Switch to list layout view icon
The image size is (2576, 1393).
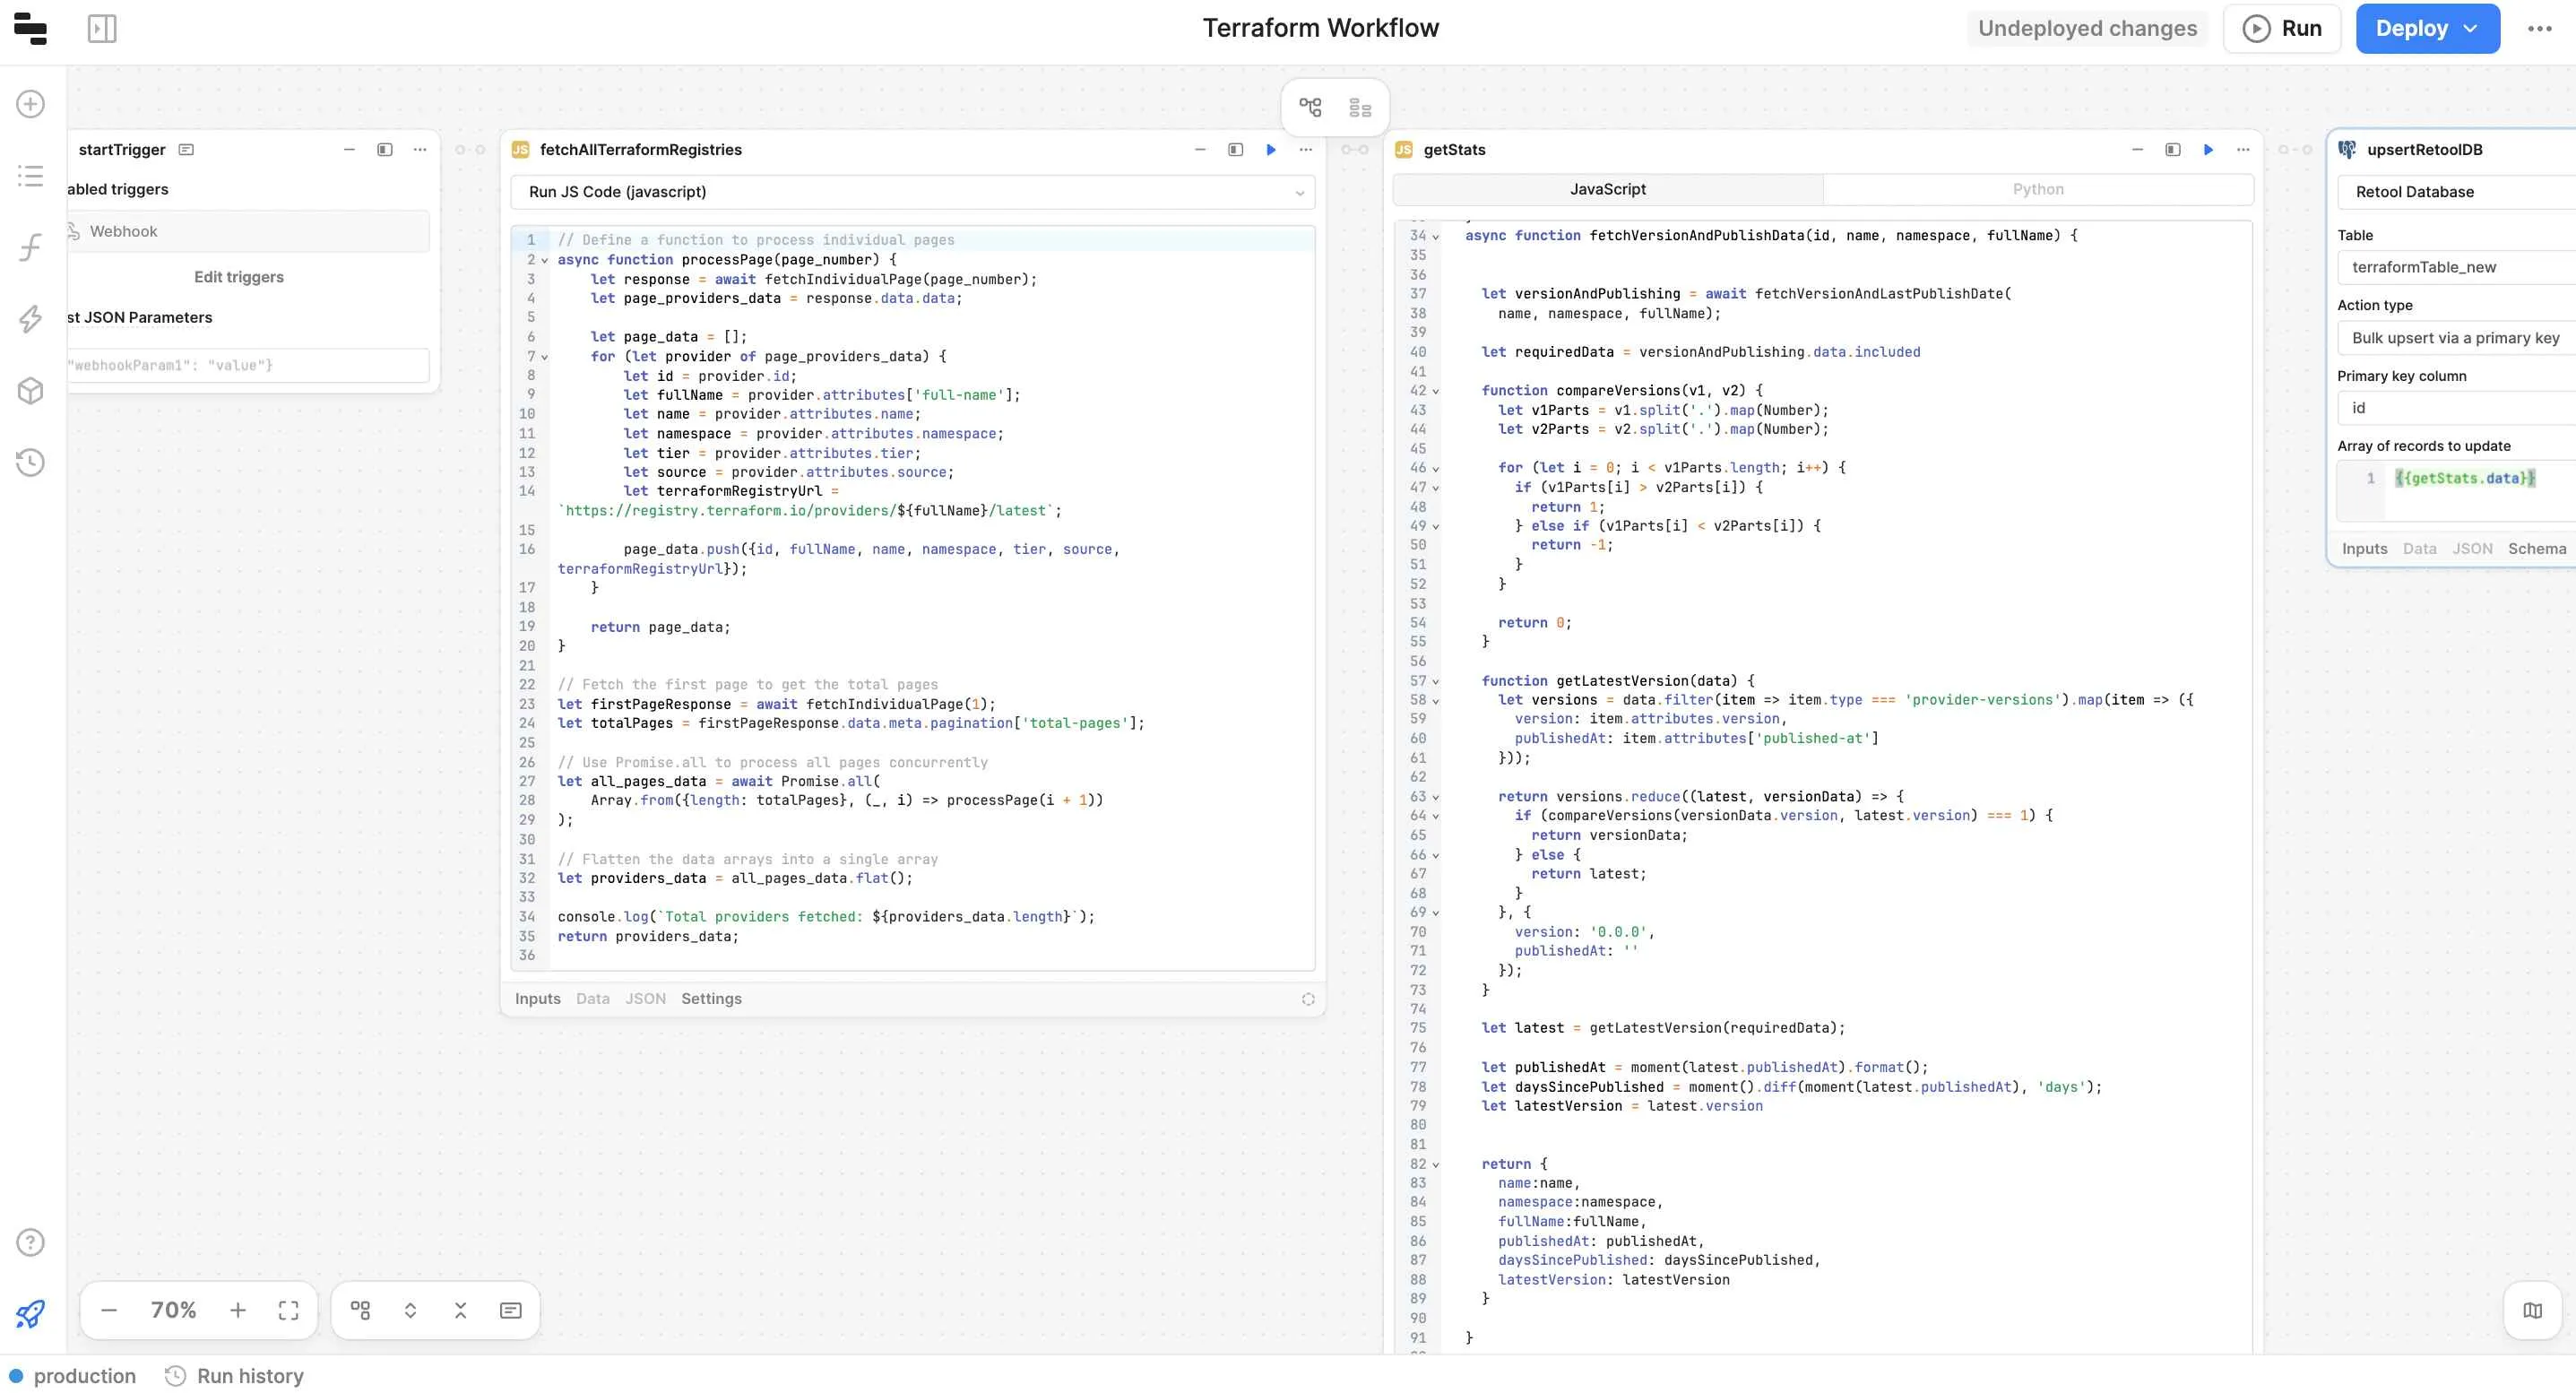click(x=1360, y=107)
